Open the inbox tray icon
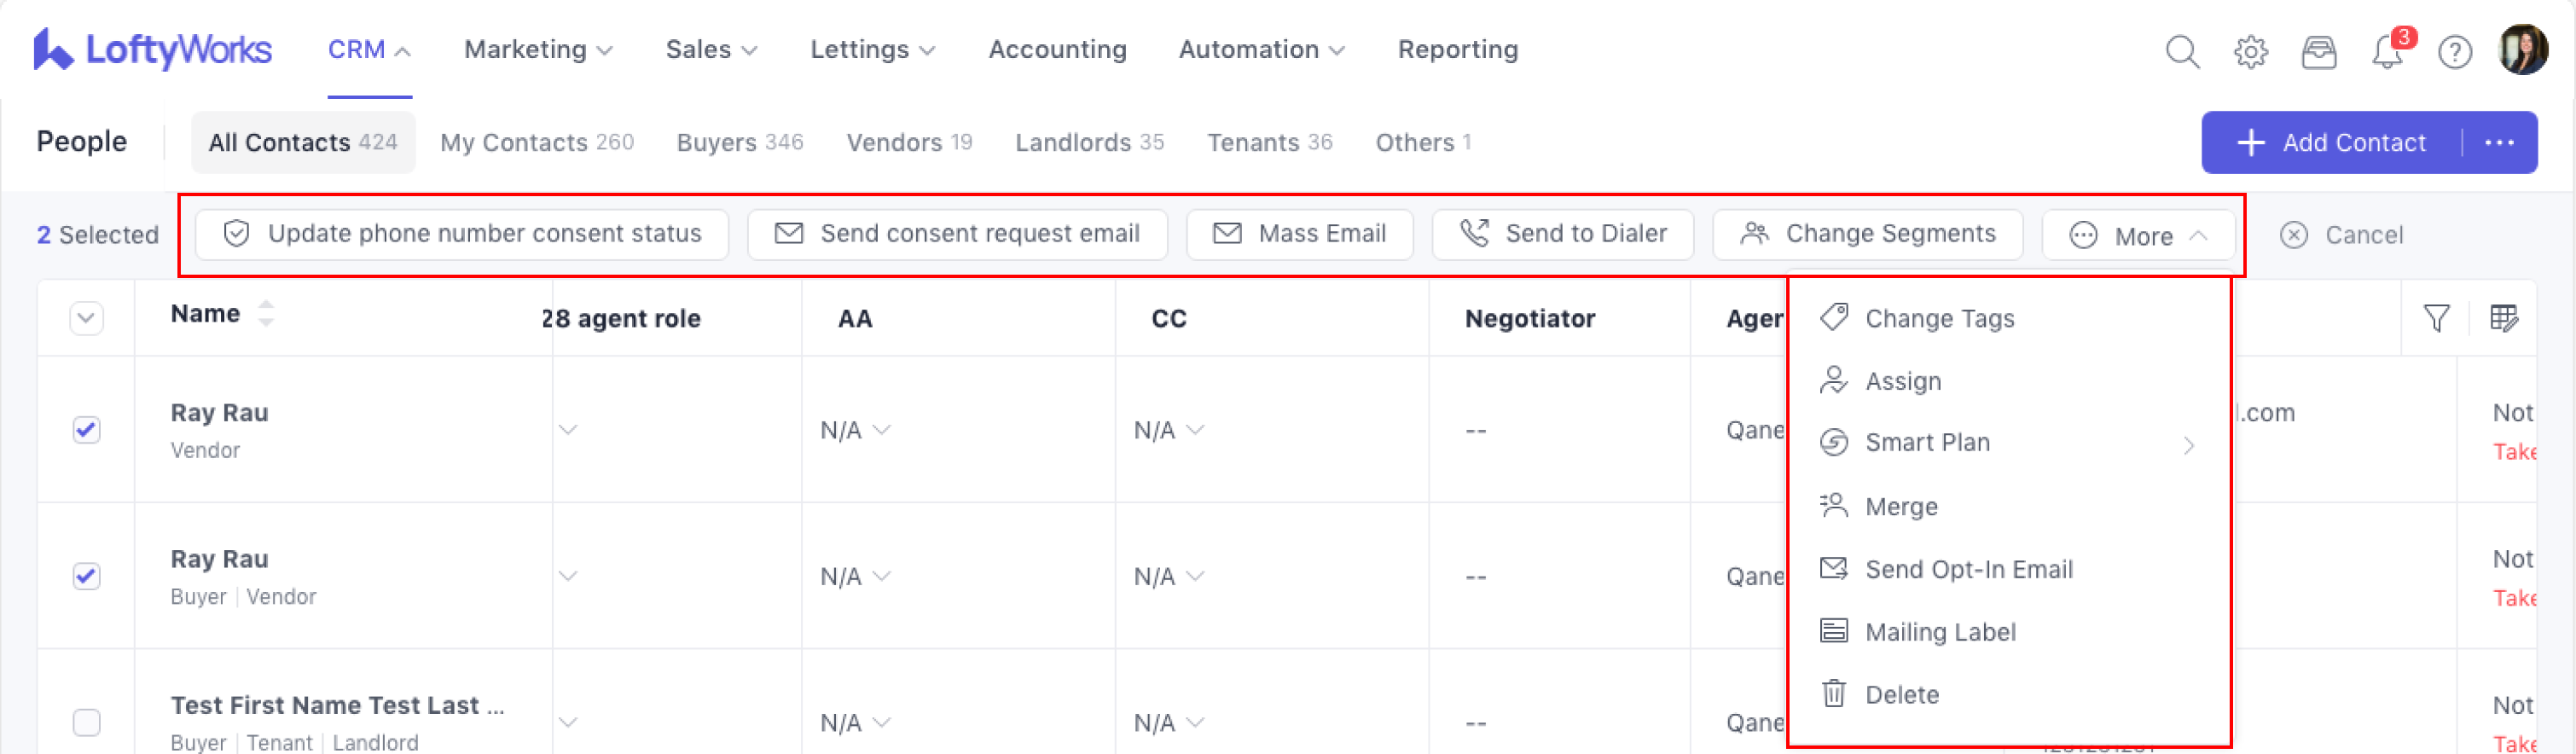Image resolution: width=2576 pixels, height=754 pixels. (2318, 51)
